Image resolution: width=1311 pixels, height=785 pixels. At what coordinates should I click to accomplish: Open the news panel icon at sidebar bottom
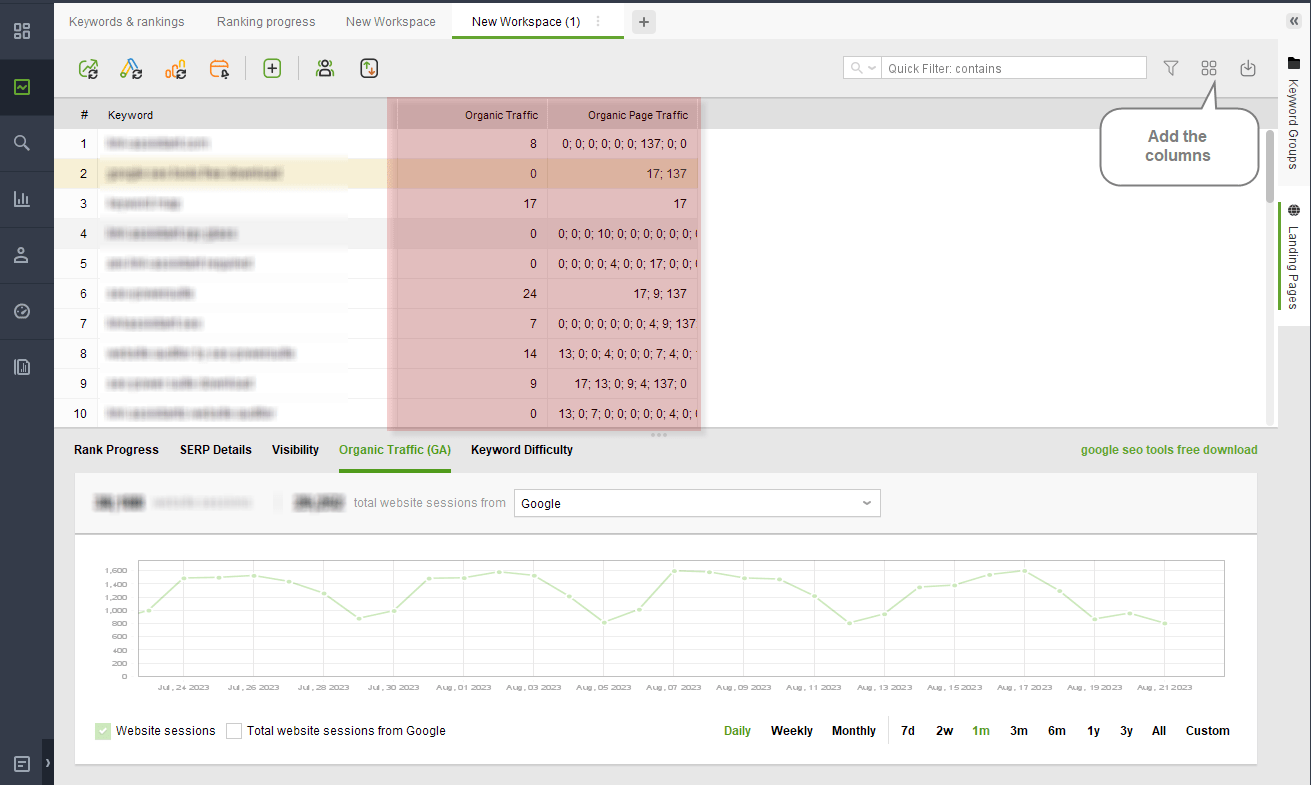click(21, 764)
